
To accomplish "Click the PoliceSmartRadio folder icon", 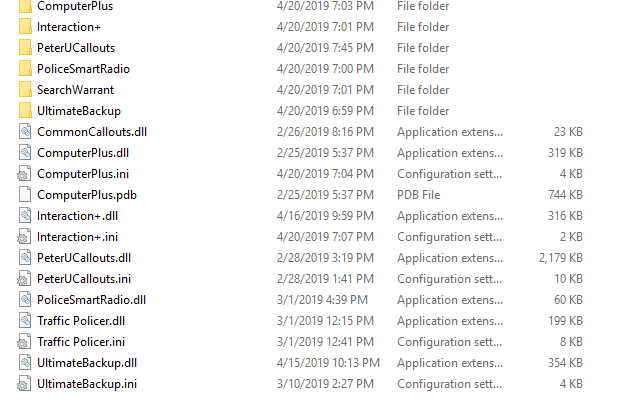I will pyautogui.click(x=25, y=68).
